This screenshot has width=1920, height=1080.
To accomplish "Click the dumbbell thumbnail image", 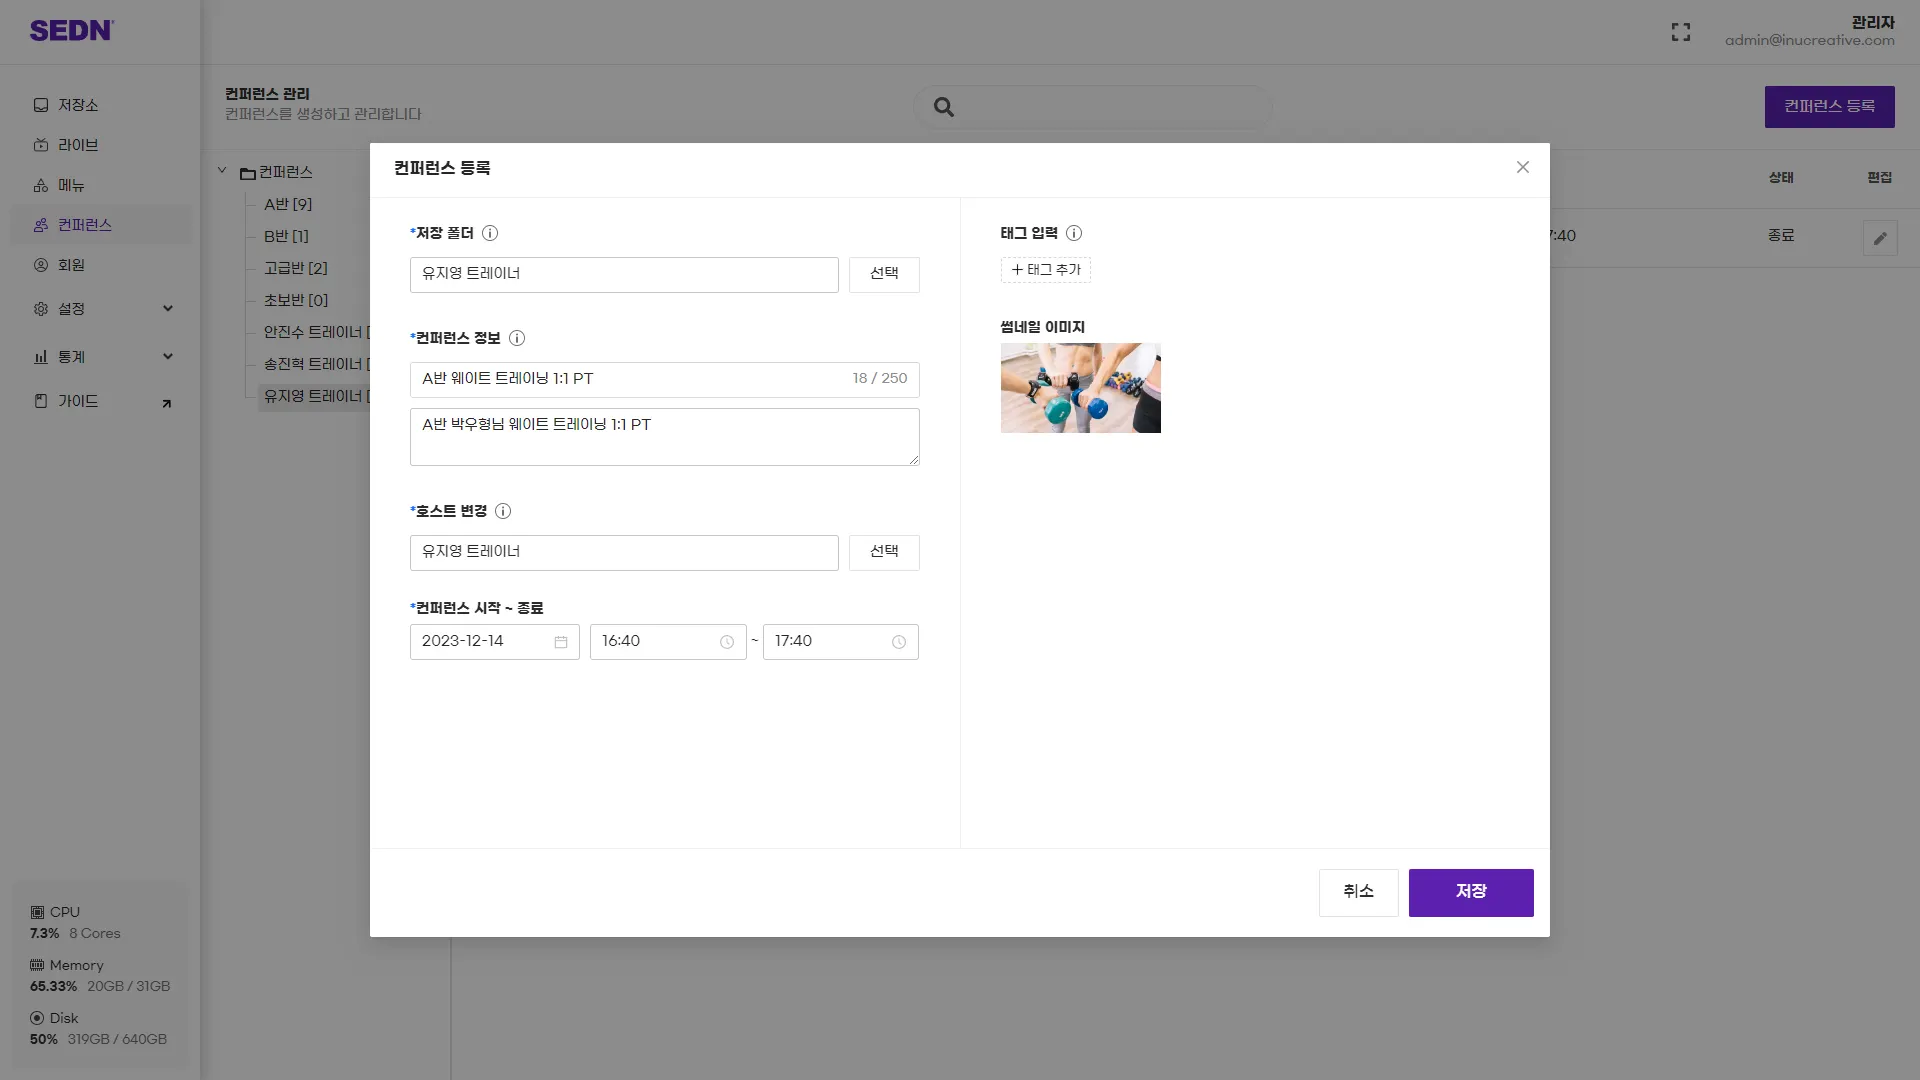I will click(1080, 388).
